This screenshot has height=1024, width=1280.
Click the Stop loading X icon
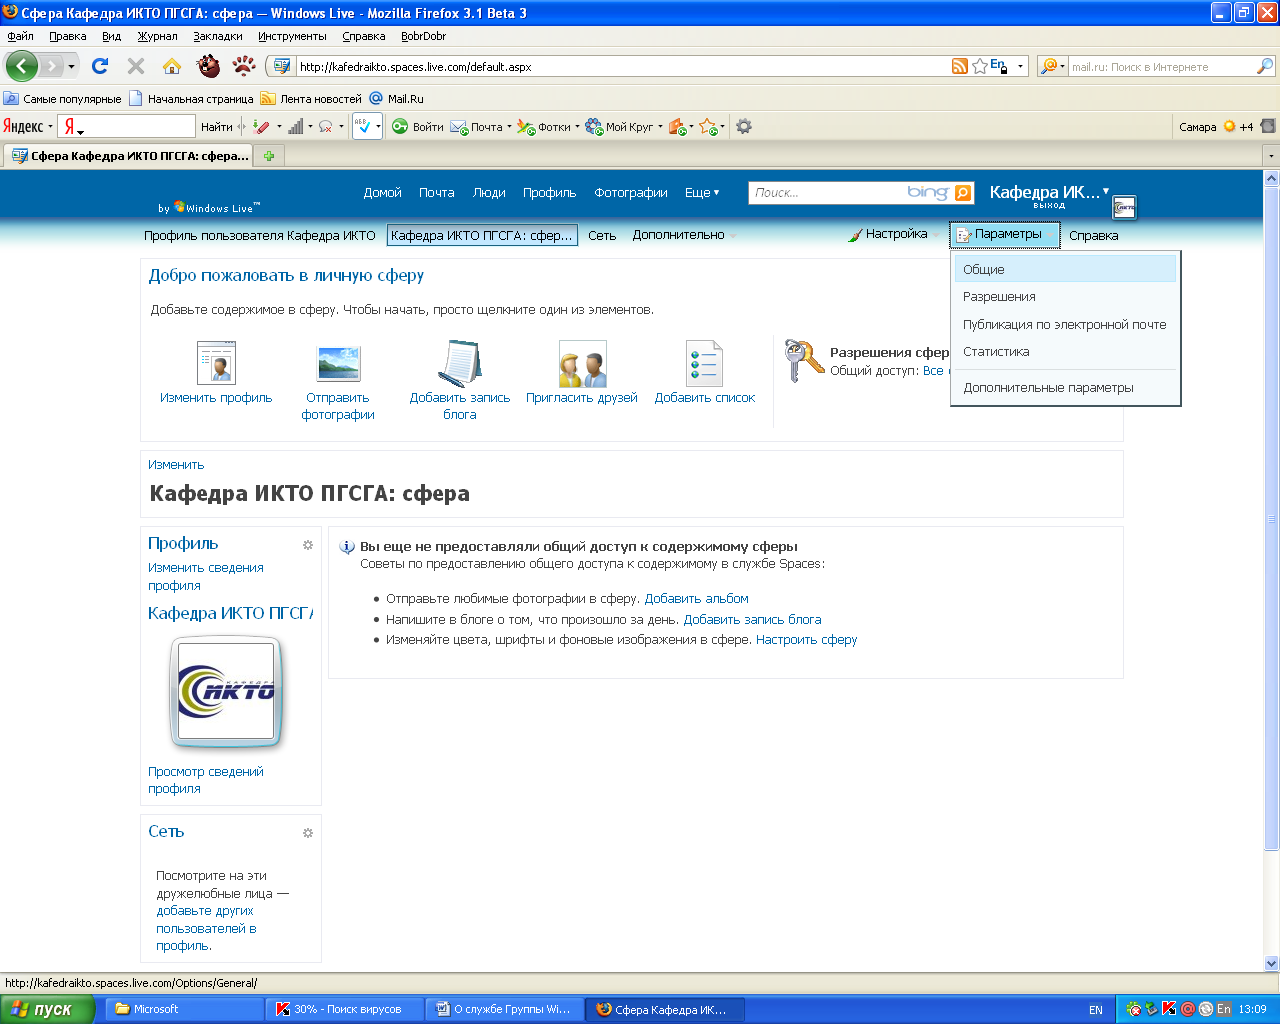136,66
